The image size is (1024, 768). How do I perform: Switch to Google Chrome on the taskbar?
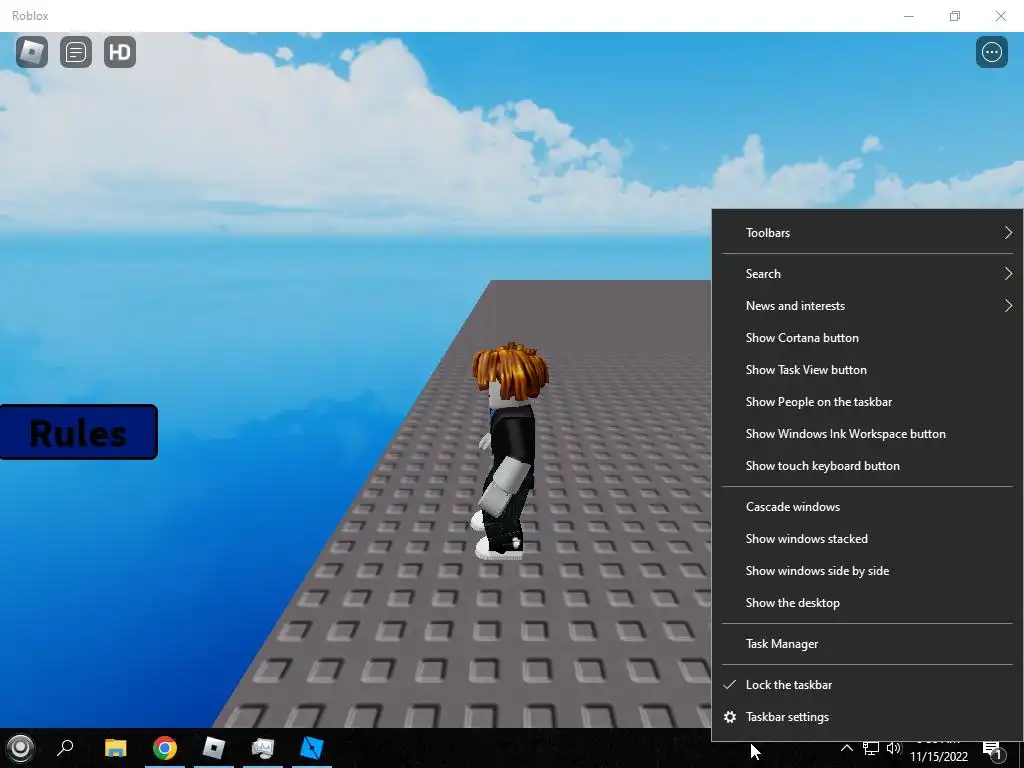coord(165,748)
